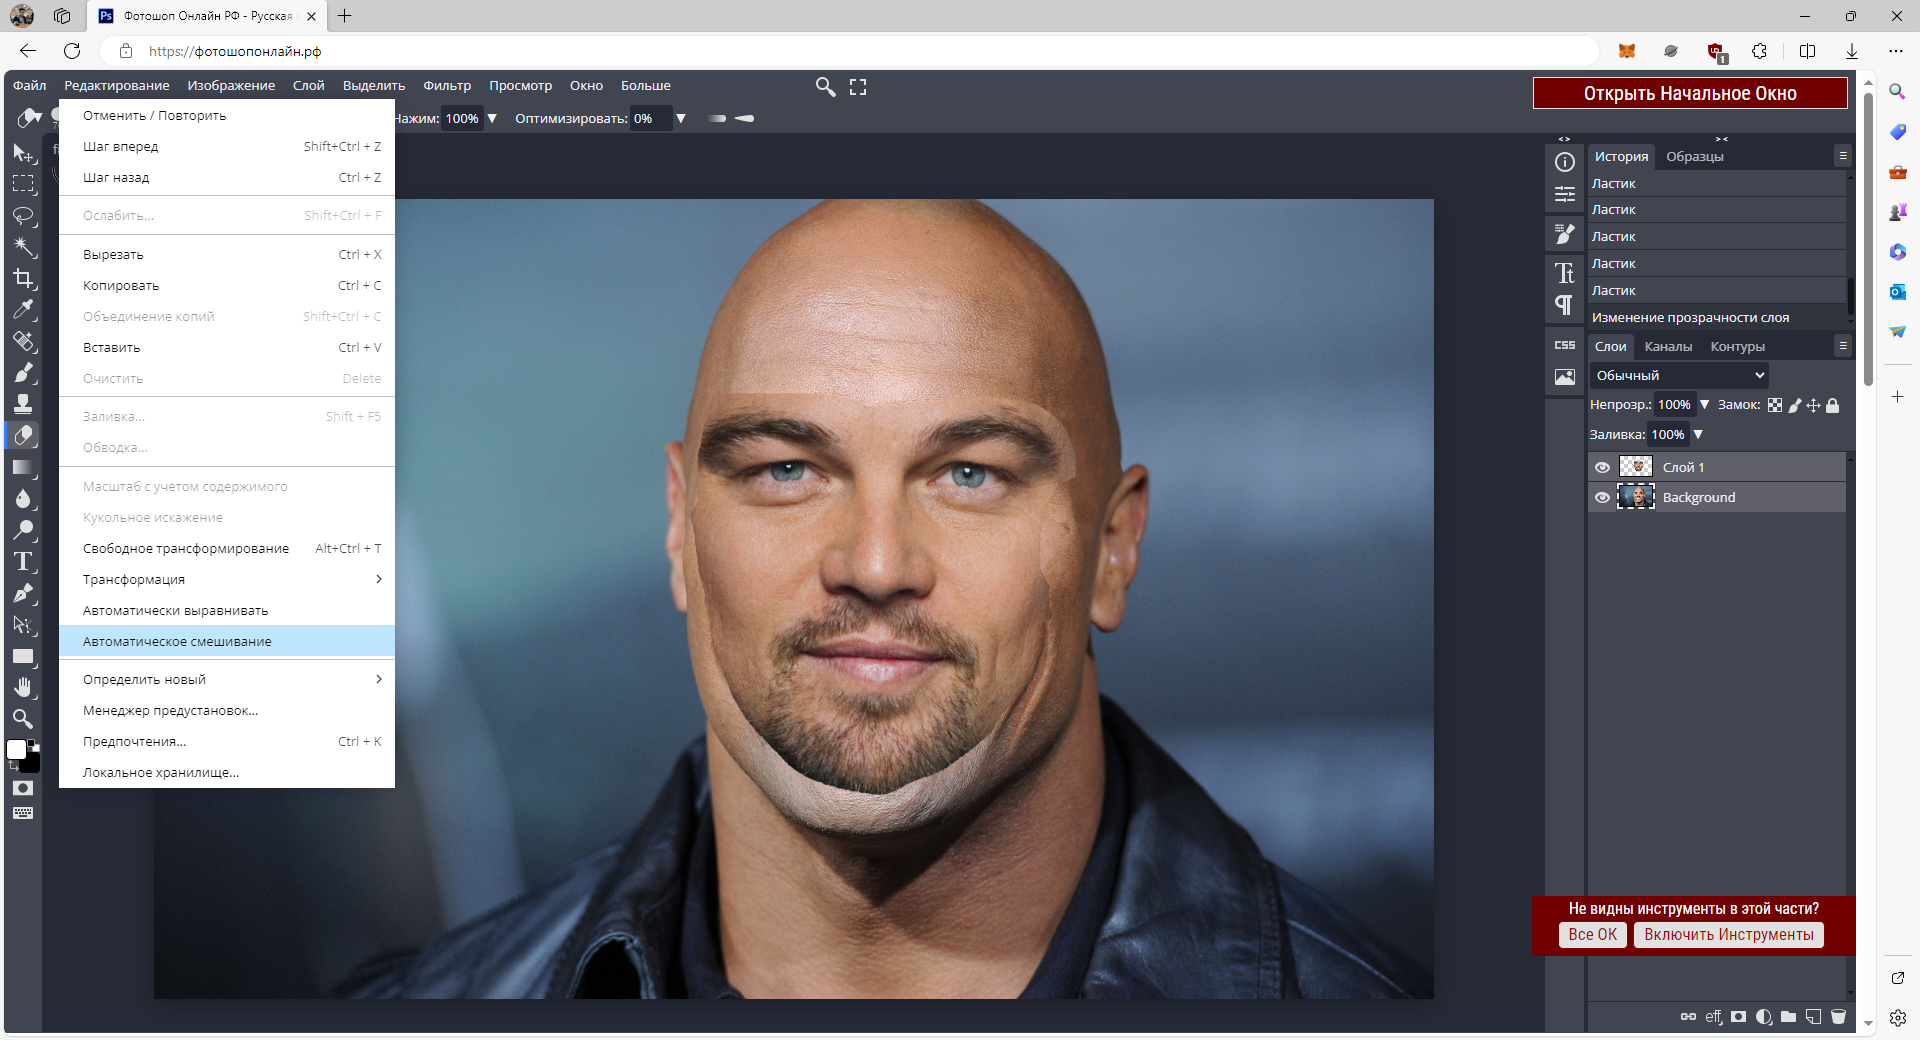The width and height of the screenshot is (1920, 1040).
Task: Click the Включить Инструменты button
Action: tap(1728, 934)
